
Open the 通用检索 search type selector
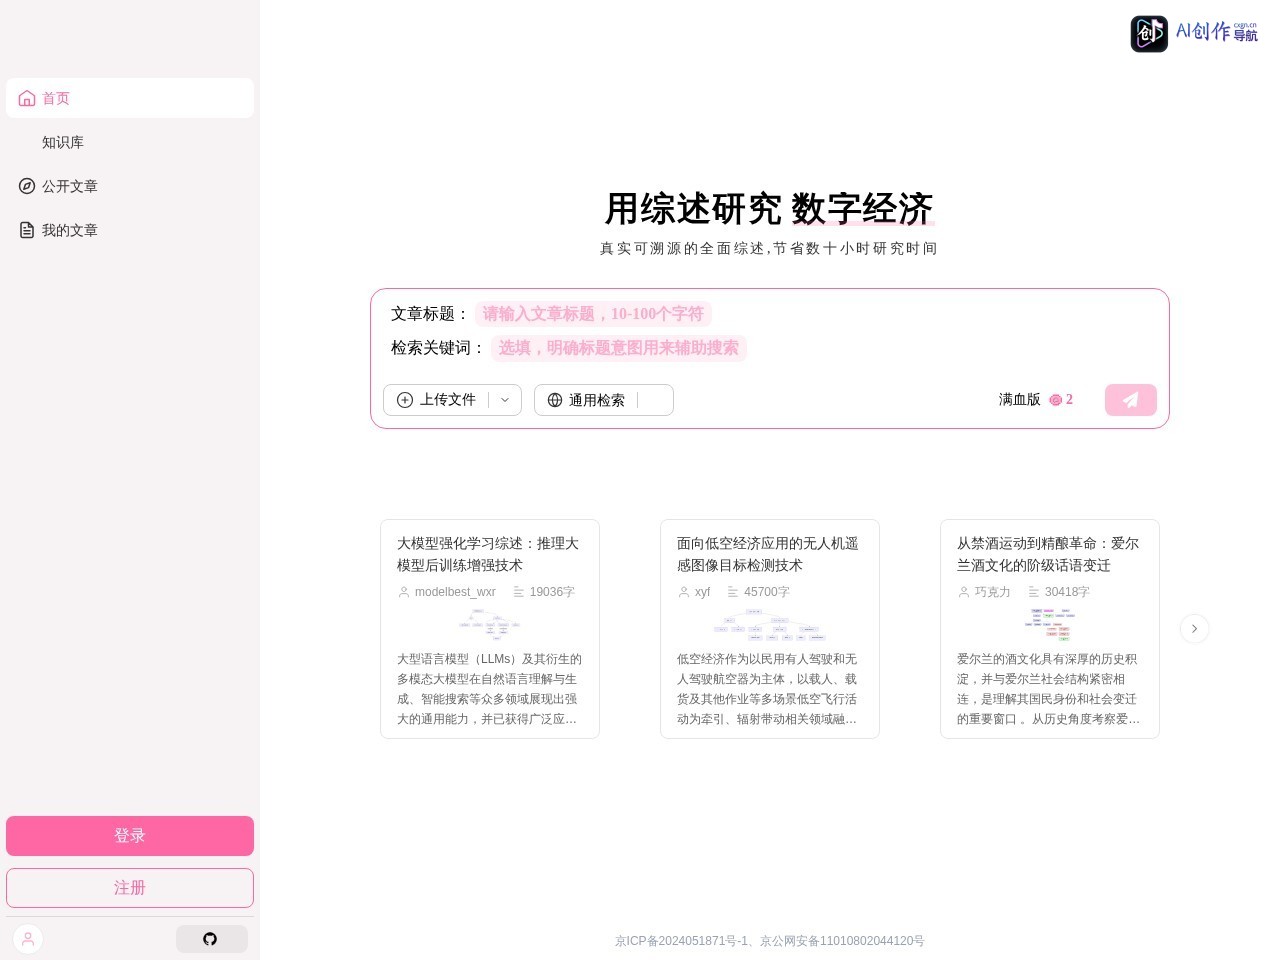[604, 400]
